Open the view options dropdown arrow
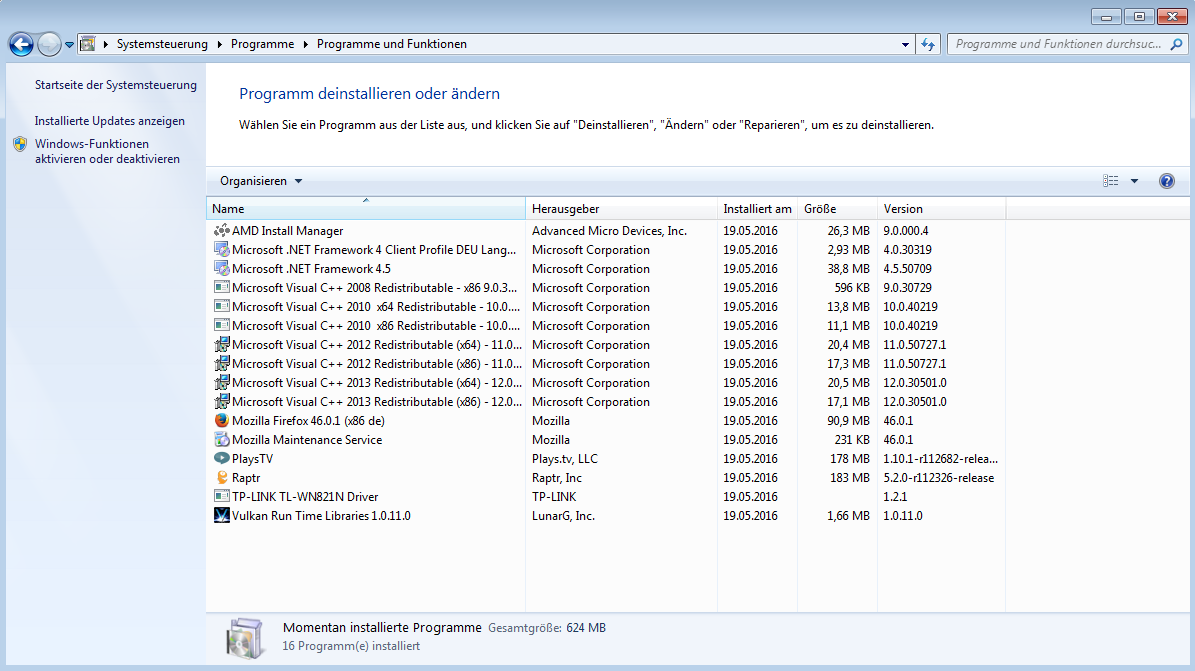Image resolution: width=1195 pixels, height=671 pixels. tap(1134, 181)
